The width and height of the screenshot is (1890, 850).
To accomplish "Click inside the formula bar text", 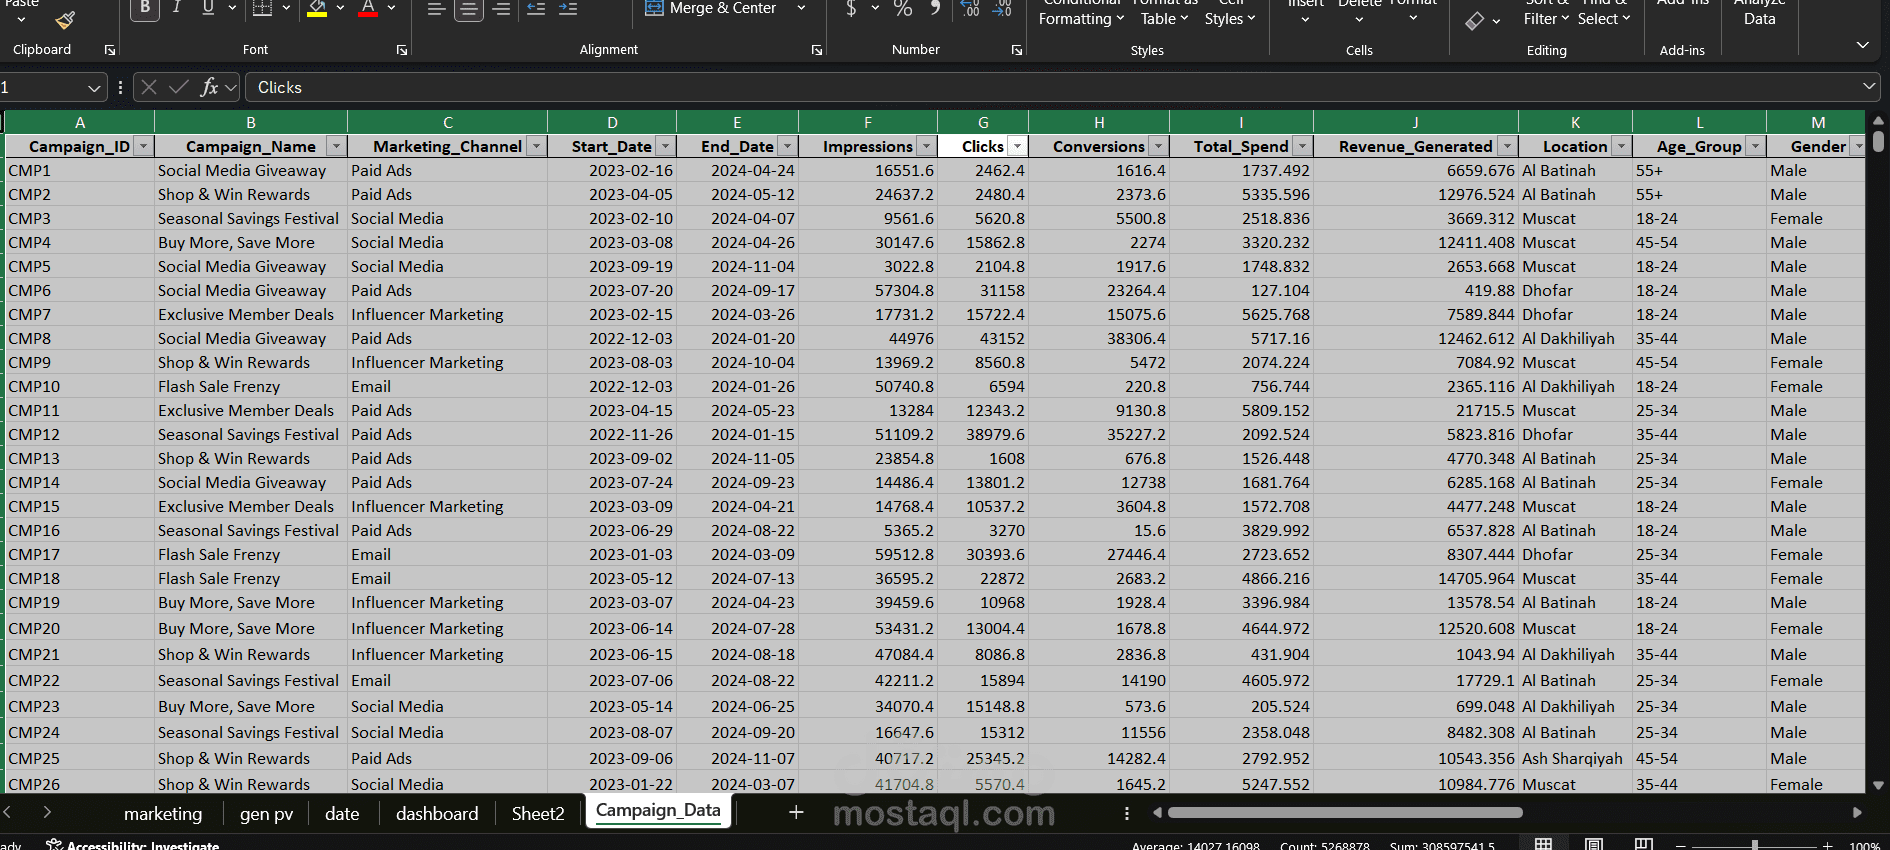I will [280, 87].
